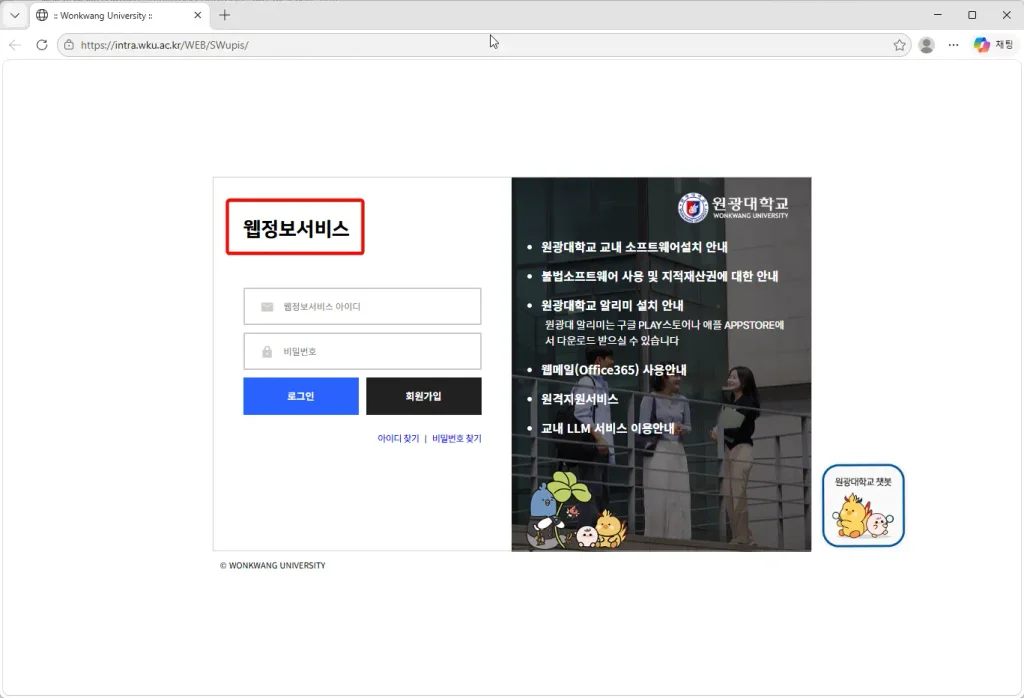Open 원광대학교 교내 소프트웨어설치 안내

click(x=634, y=247)
